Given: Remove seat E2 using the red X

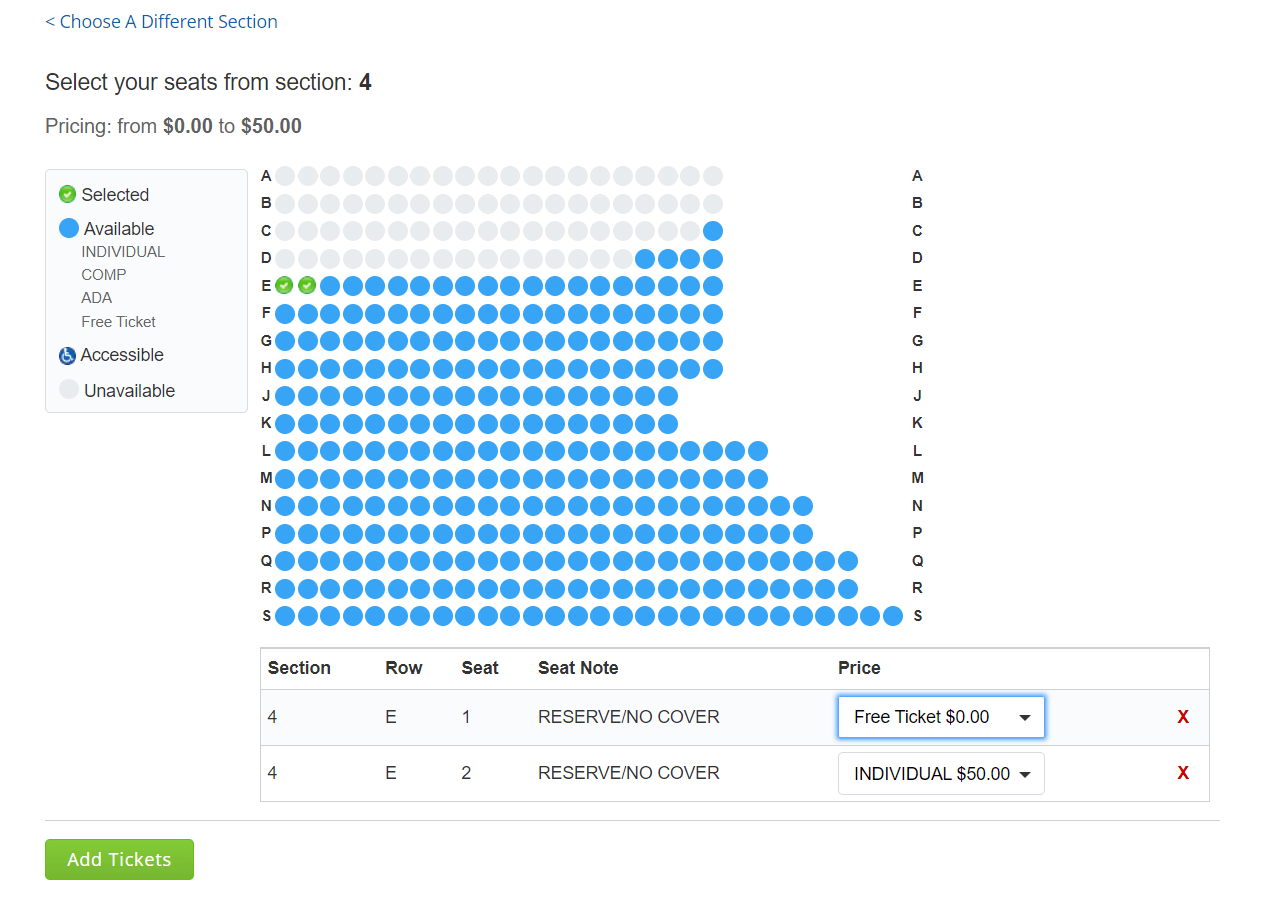Looking at the screenshot, I should (x=1183, y=773).
